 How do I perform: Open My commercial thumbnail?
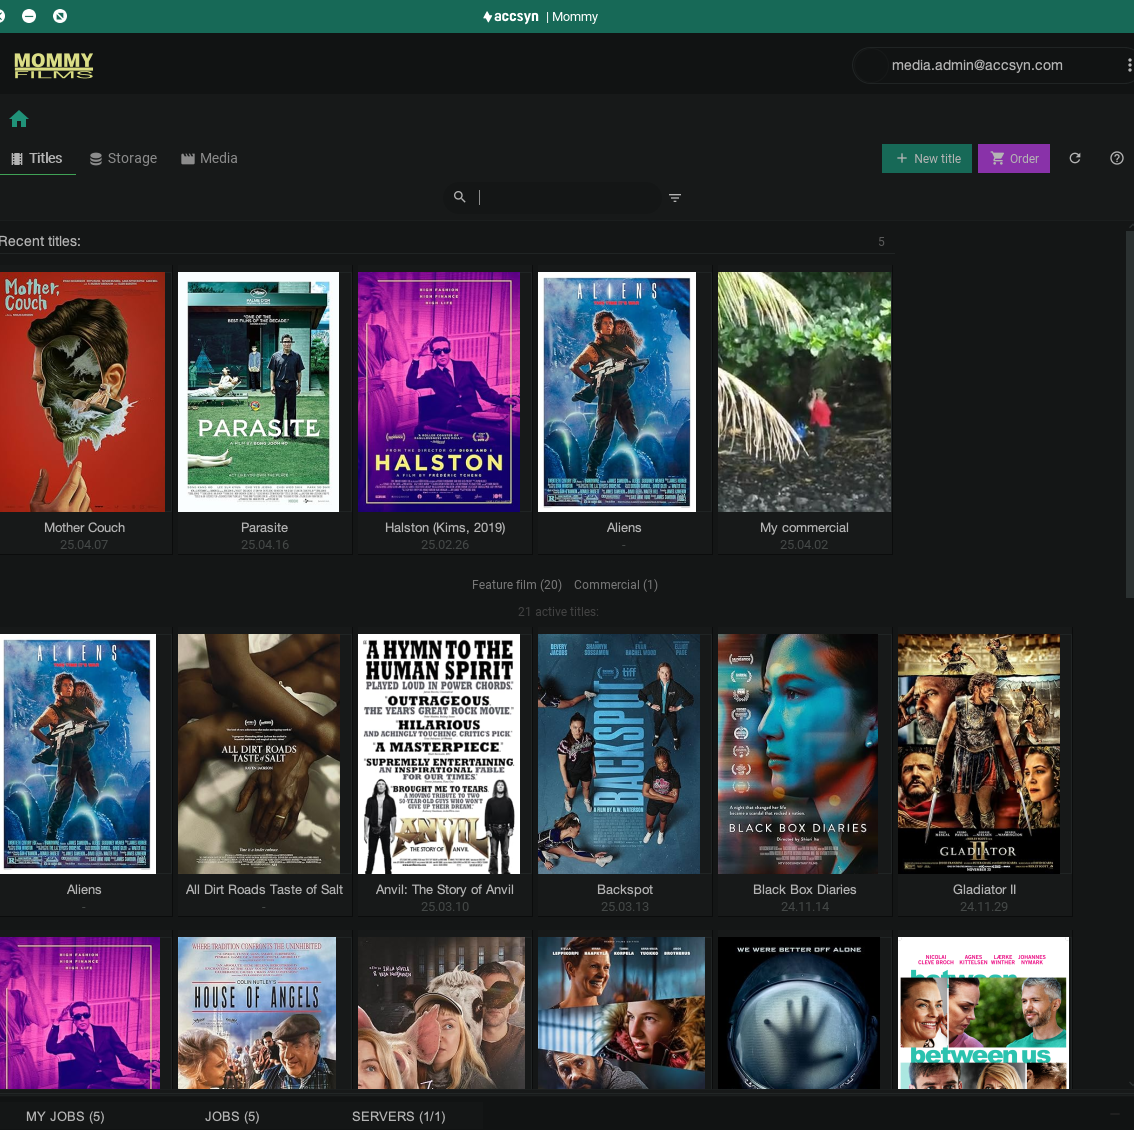tap(804, 391)
